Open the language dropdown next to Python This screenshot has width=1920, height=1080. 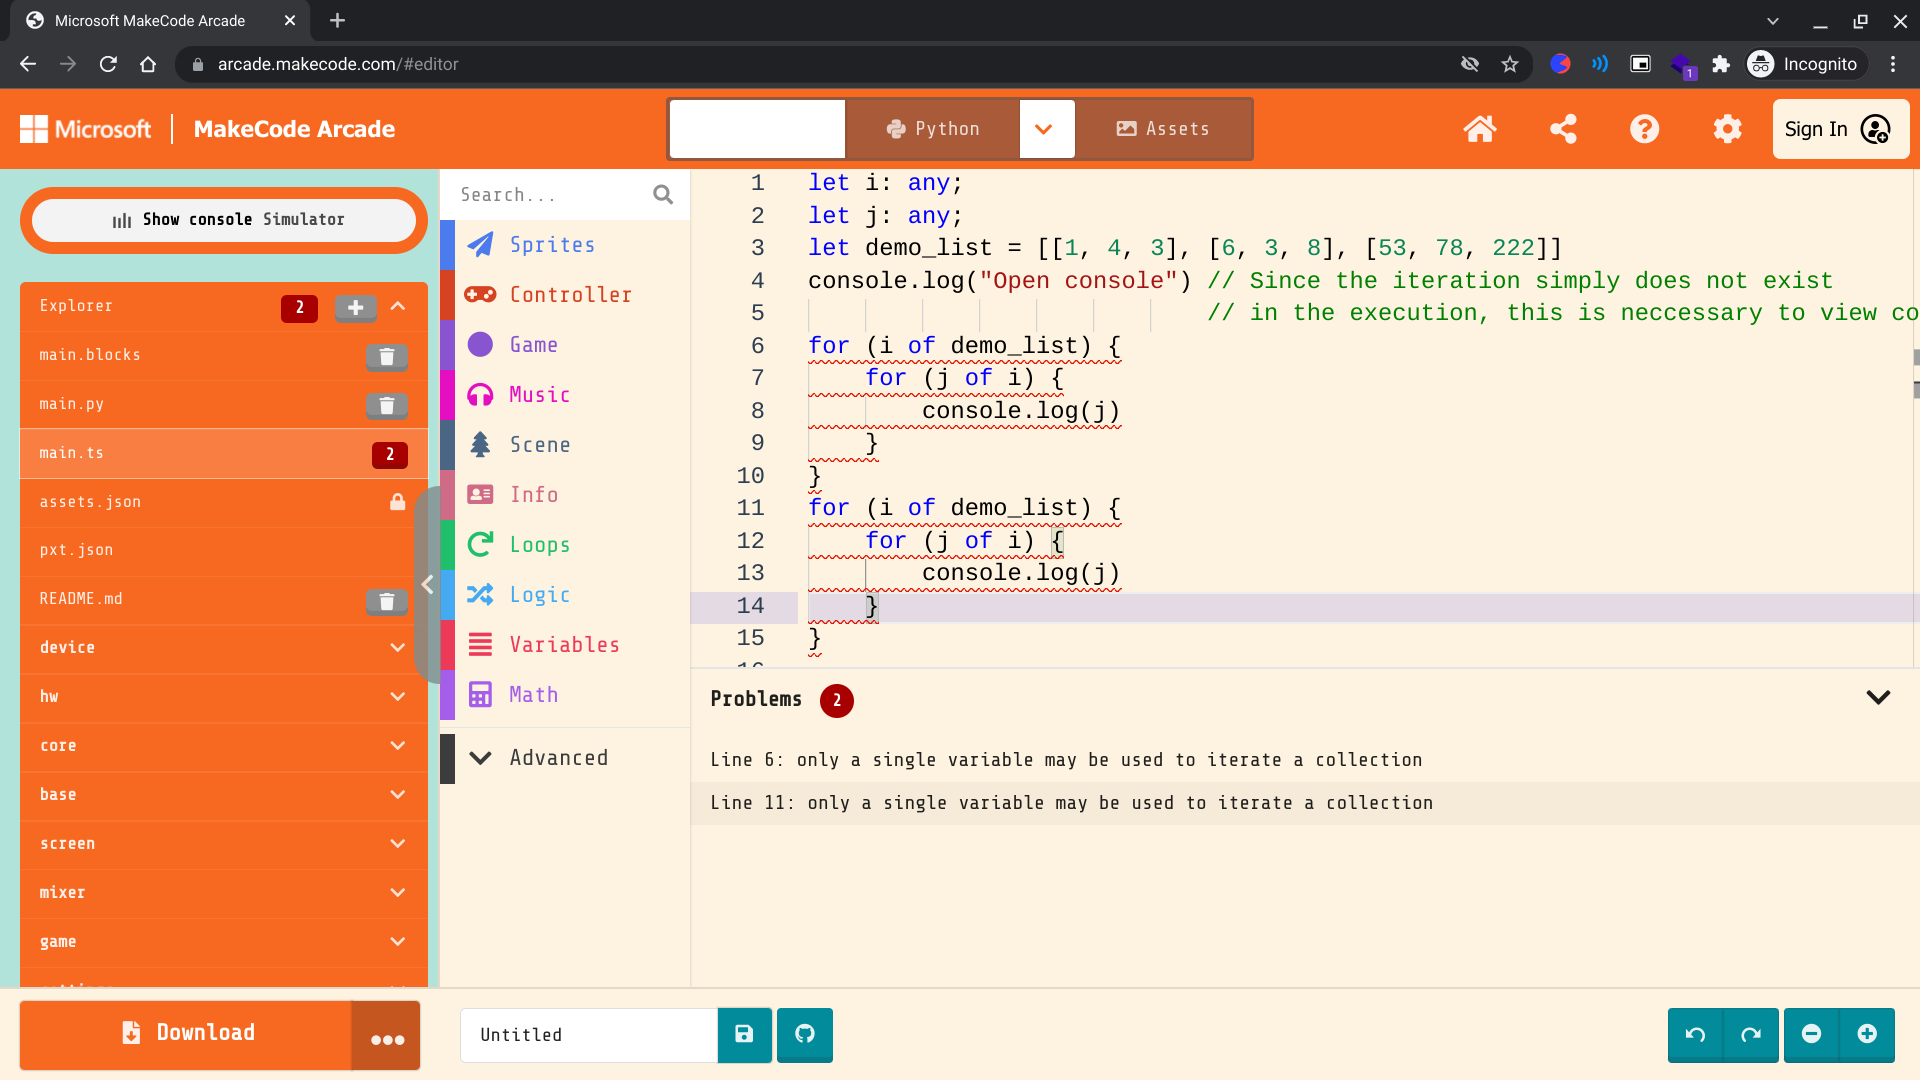(1044, 129)
